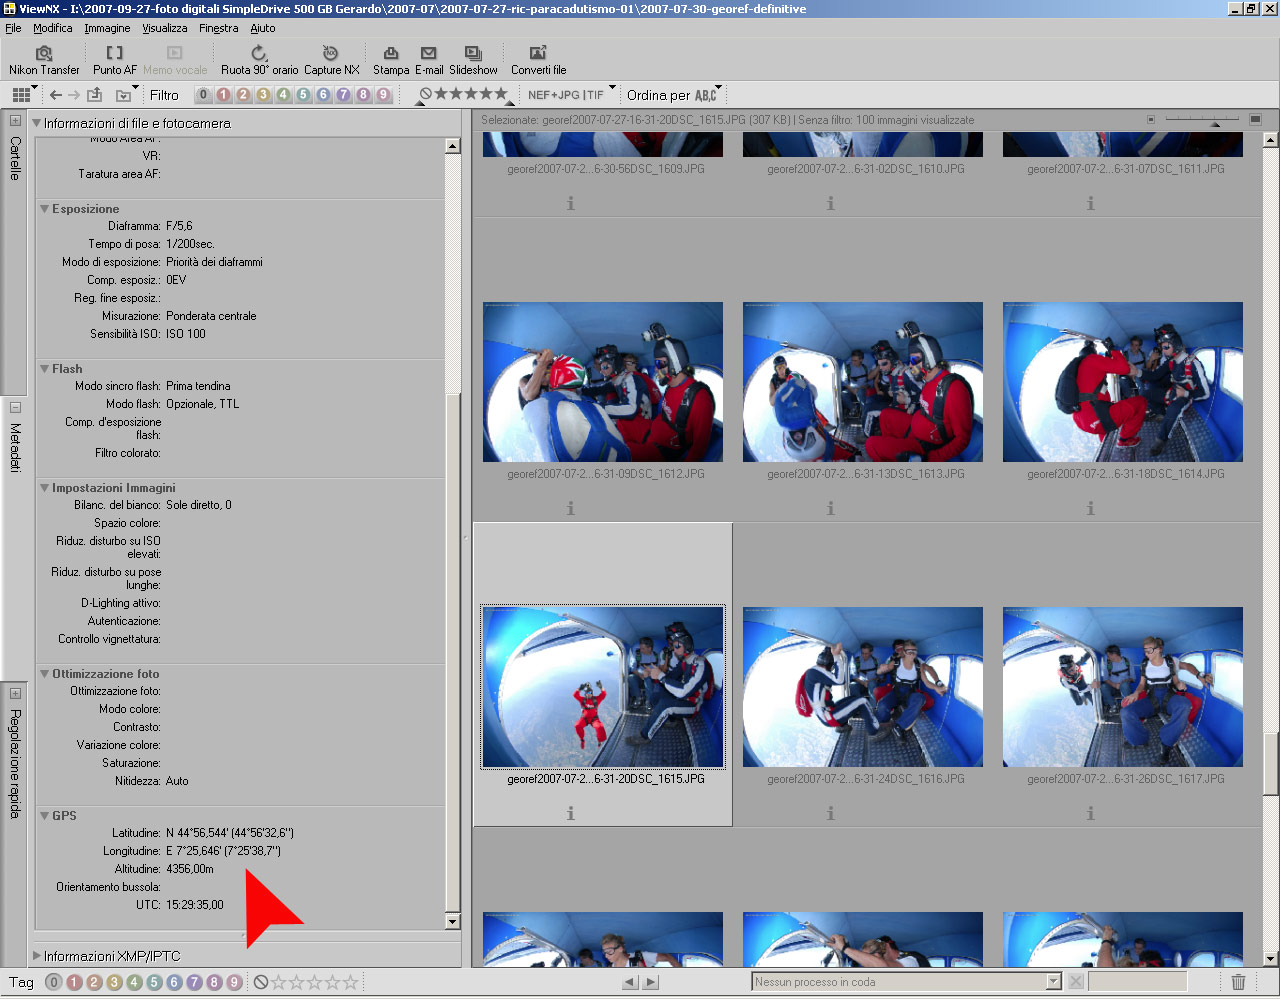Viewport: 1280px width, 999px height.
Task: Set five-star rating in the Tag bar
Action: (350, 983)
